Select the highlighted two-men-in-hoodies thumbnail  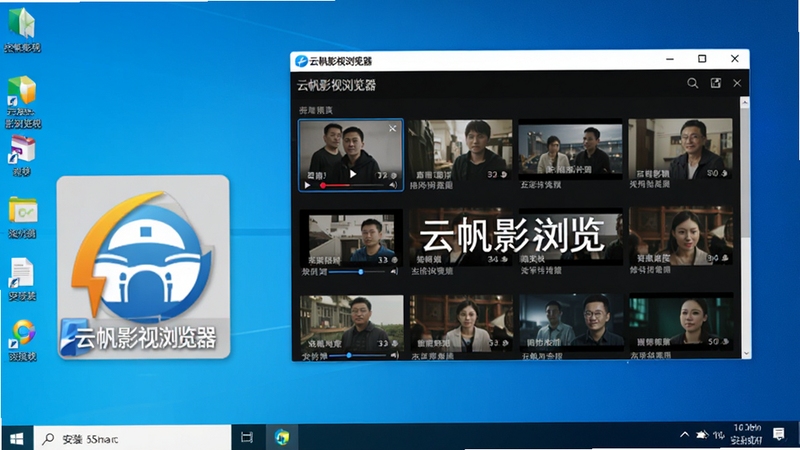tap(351, 155)
